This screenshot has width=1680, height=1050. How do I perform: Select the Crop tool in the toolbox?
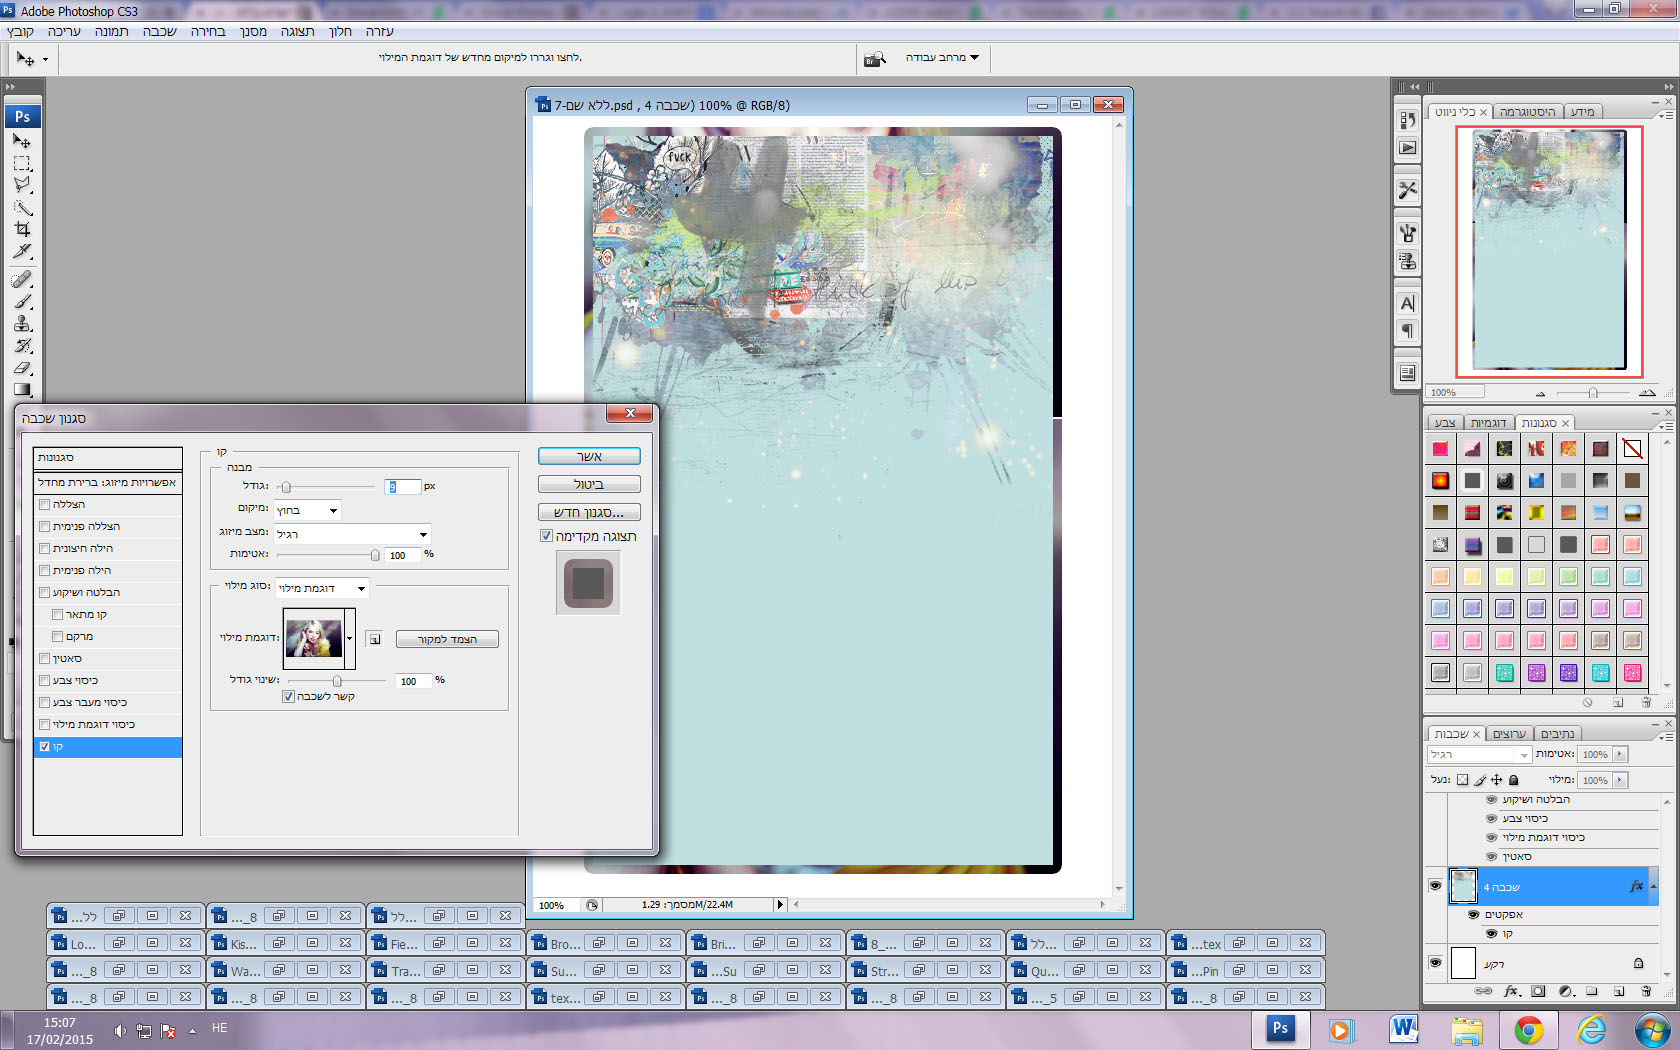tap(22, 229)
